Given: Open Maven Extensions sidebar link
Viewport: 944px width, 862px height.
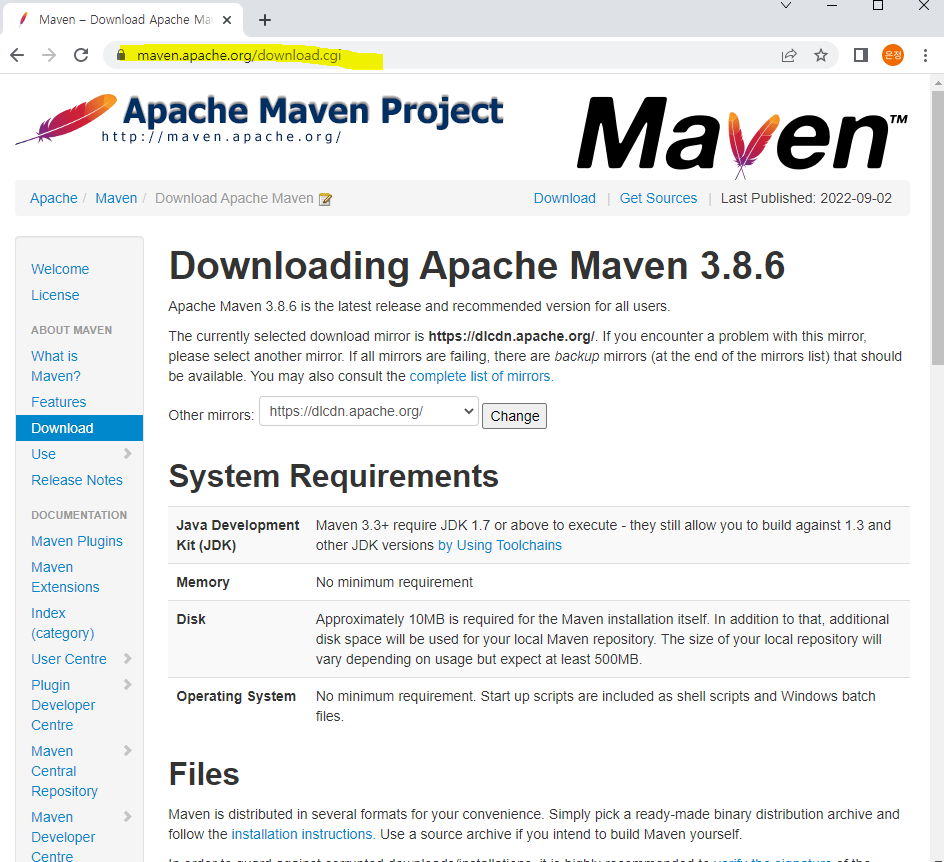Looking at the screenshot, I should coord(65,577).
